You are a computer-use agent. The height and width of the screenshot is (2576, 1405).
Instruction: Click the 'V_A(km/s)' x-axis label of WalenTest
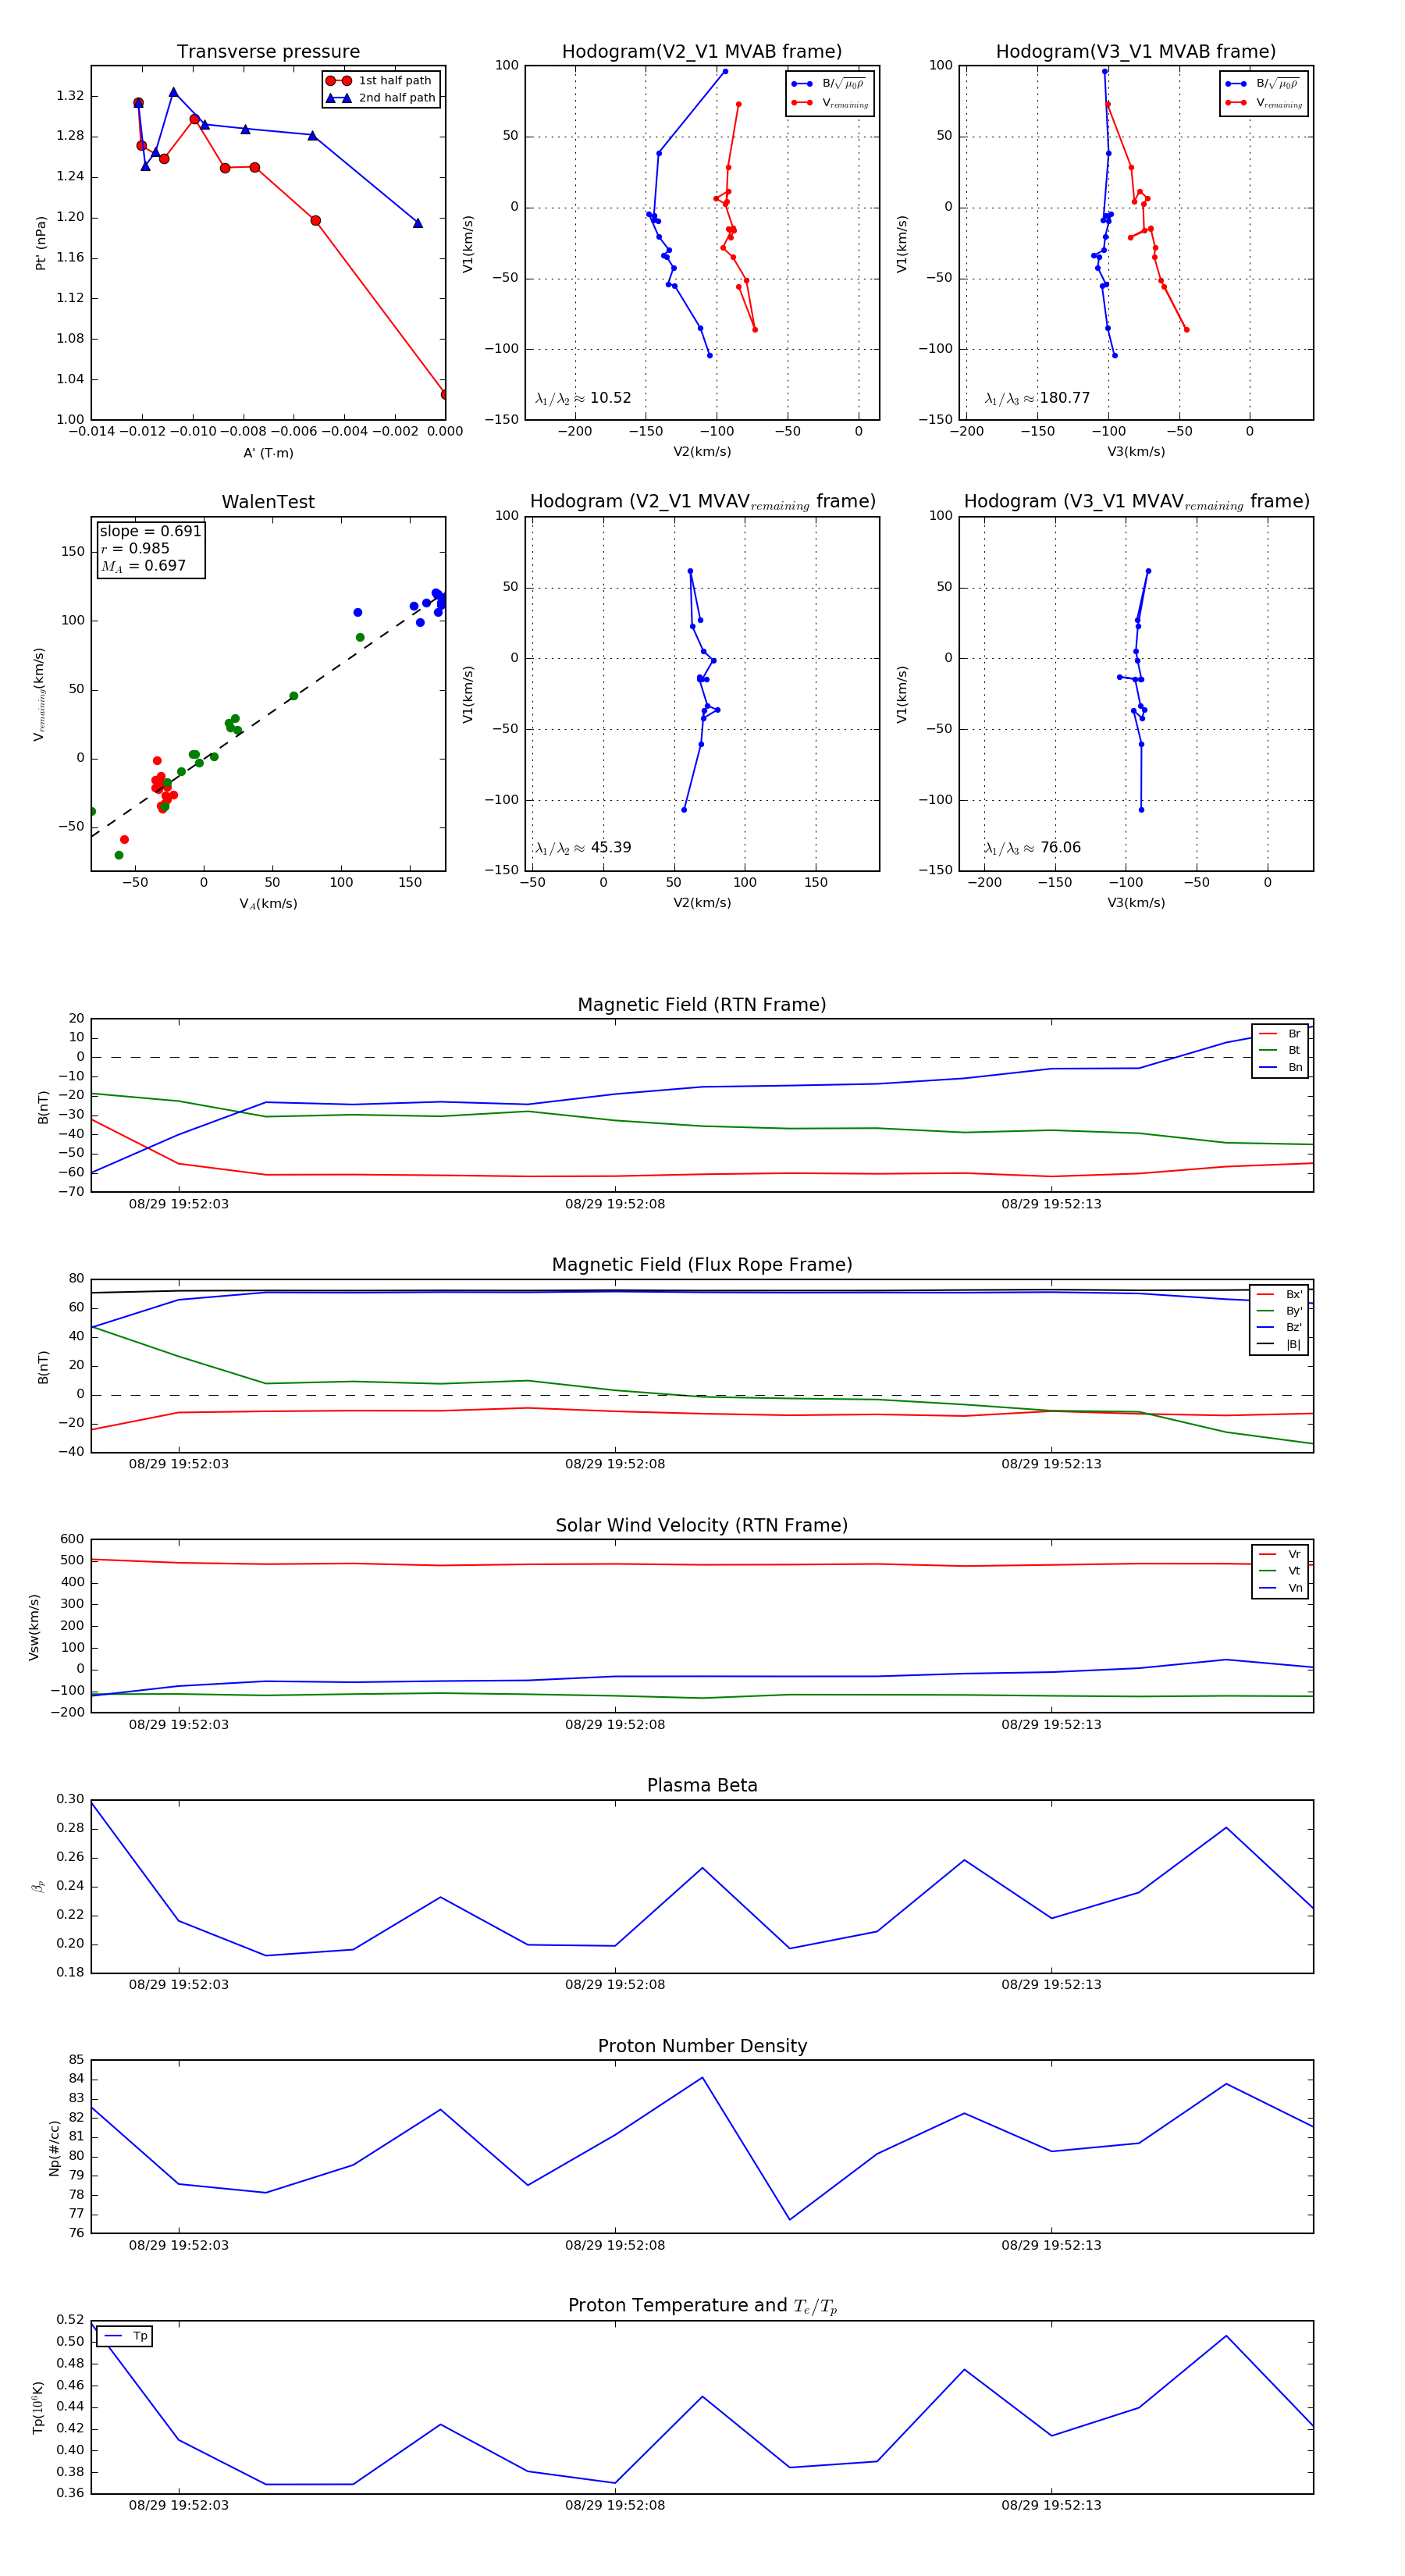[x=268, y=904]
